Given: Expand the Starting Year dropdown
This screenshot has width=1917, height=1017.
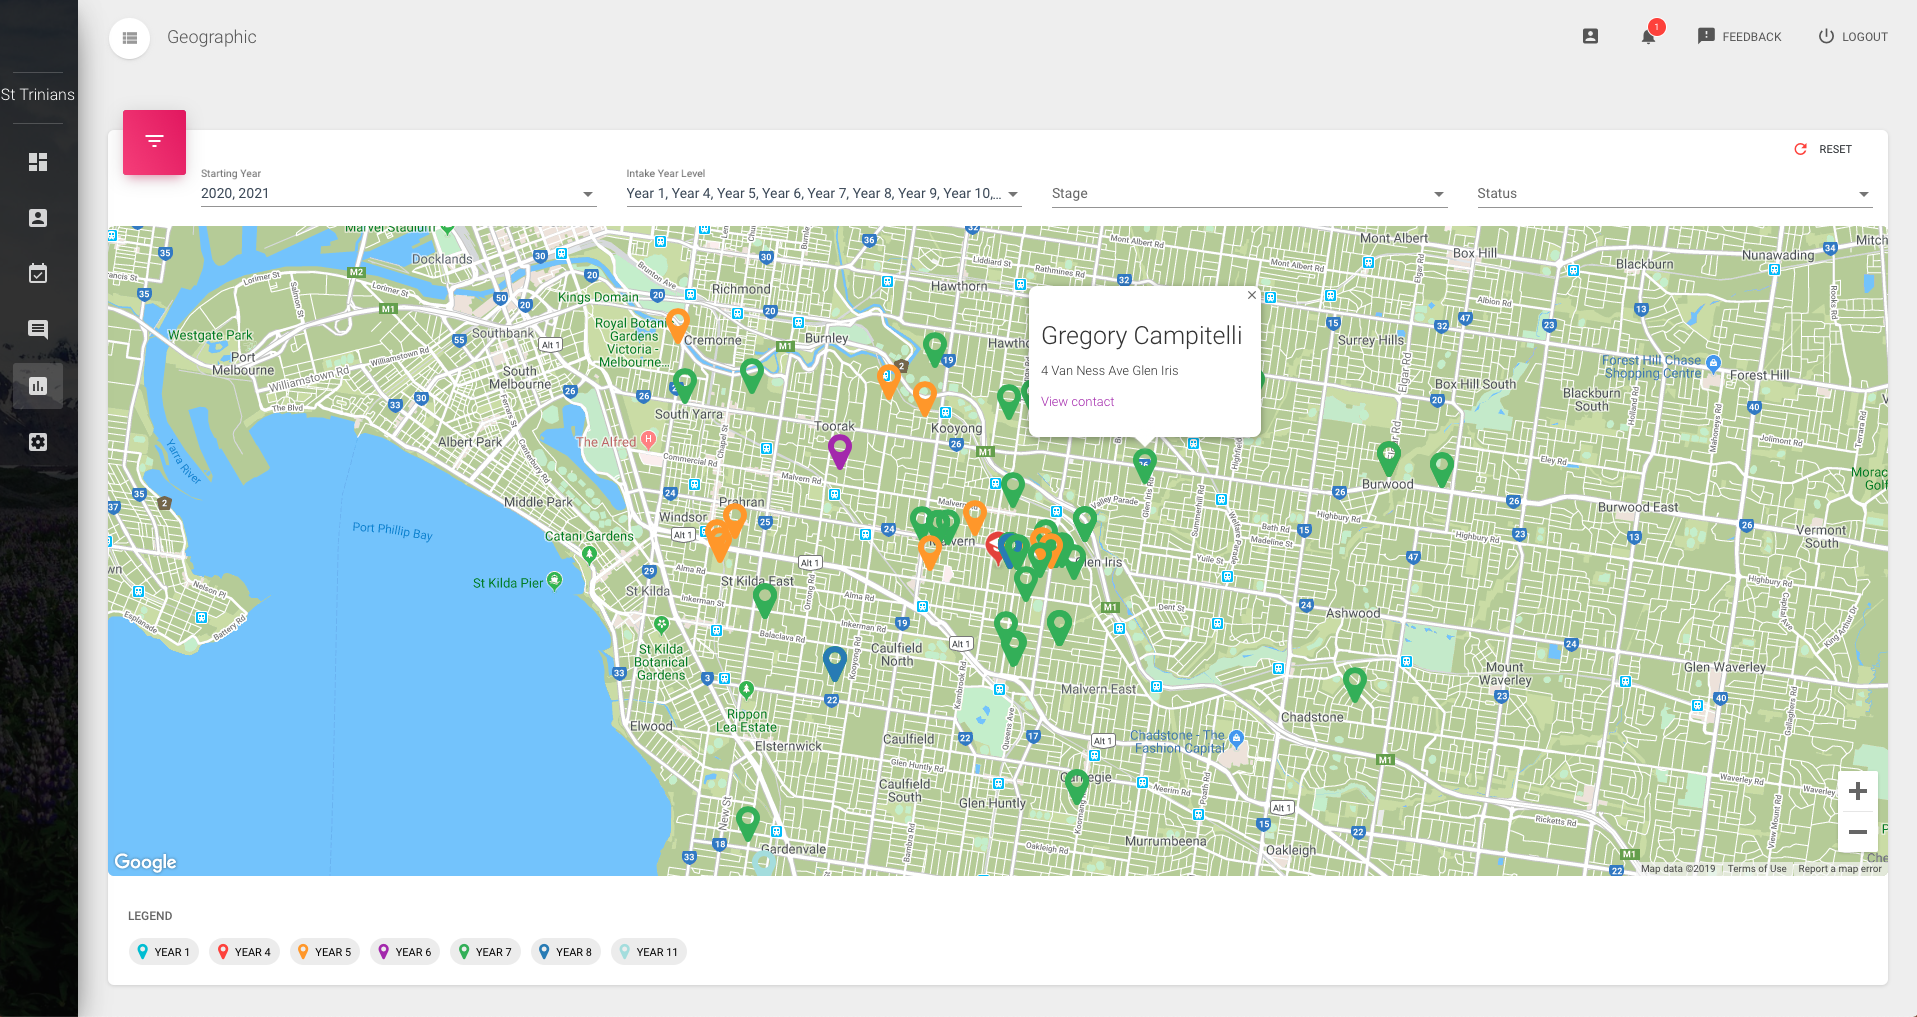Looking at the screenshot, I should (398, 193).
